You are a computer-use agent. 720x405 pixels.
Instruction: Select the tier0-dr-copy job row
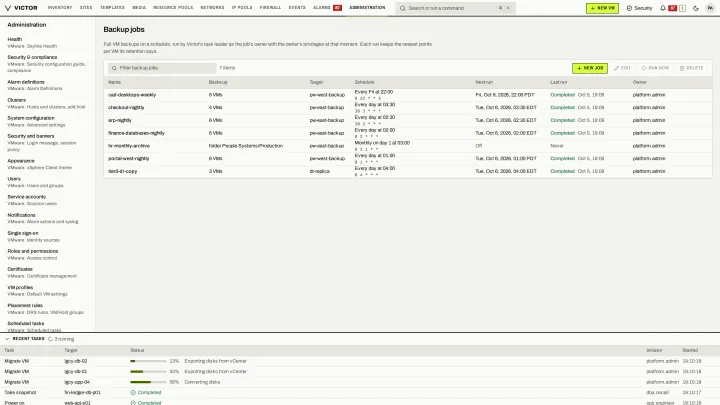tap(408, 171)
